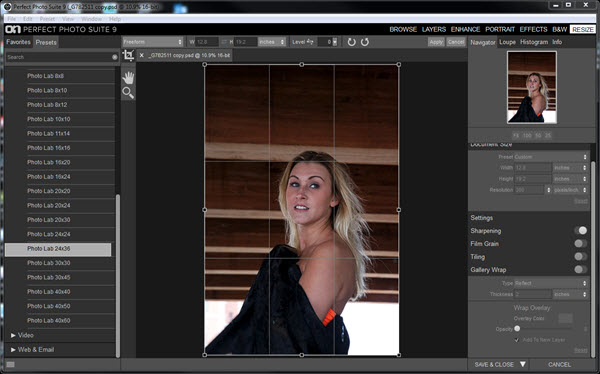The height and width of the screenshot is (374, 600).
Task: Toggle the Sharpening switch
Action: pos(580,230)
